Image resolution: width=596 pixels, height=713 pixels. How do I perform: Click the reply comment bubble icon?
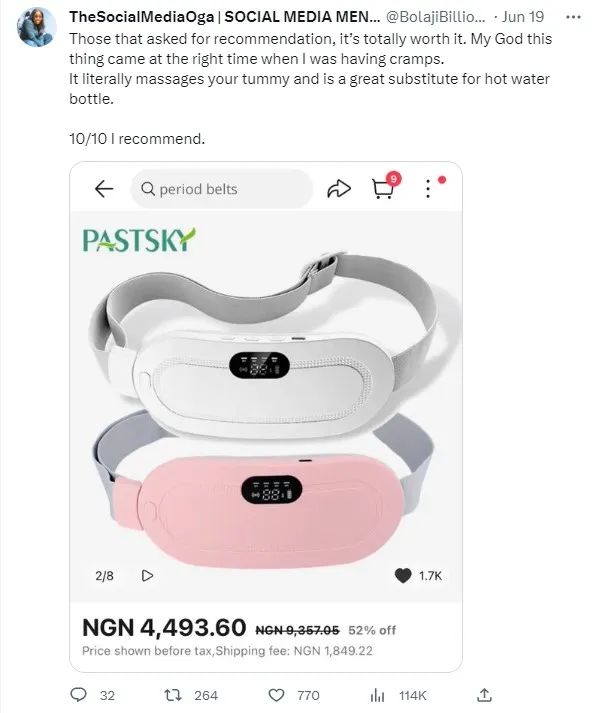pyautogui.click(x=79, y=694)
